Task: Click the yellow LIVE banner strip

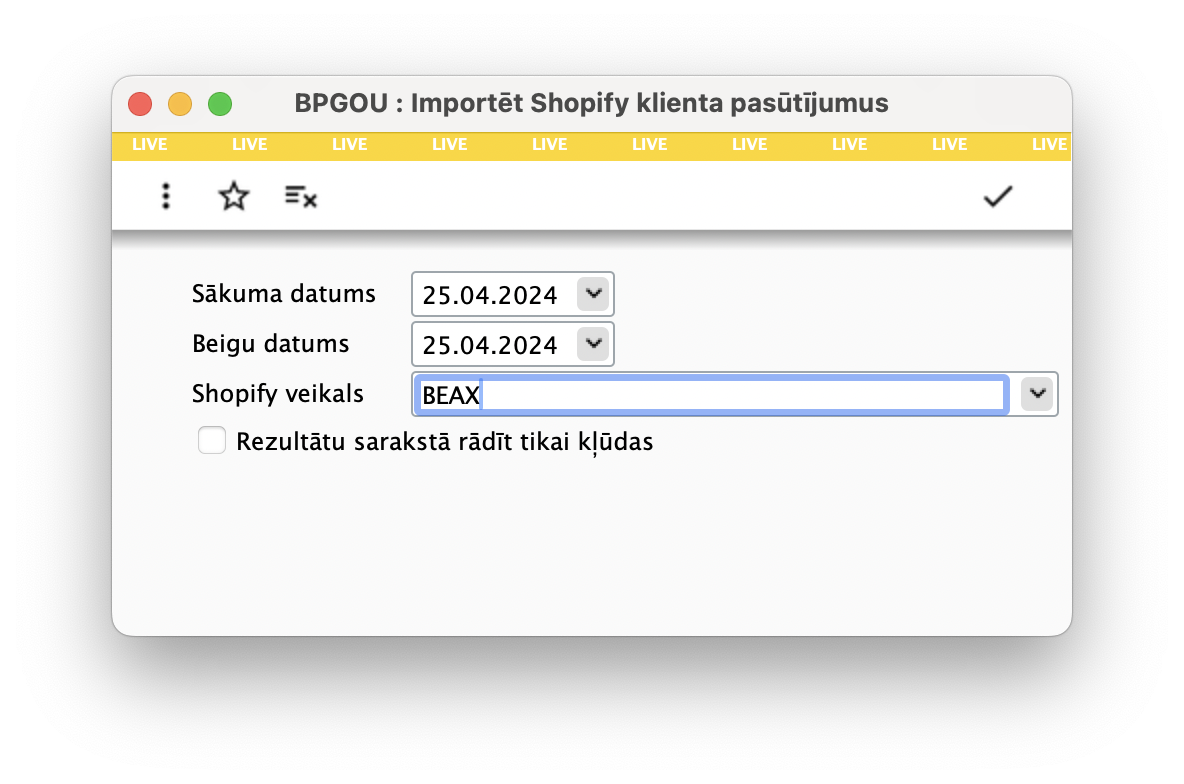Action: (x=591, y=144)
